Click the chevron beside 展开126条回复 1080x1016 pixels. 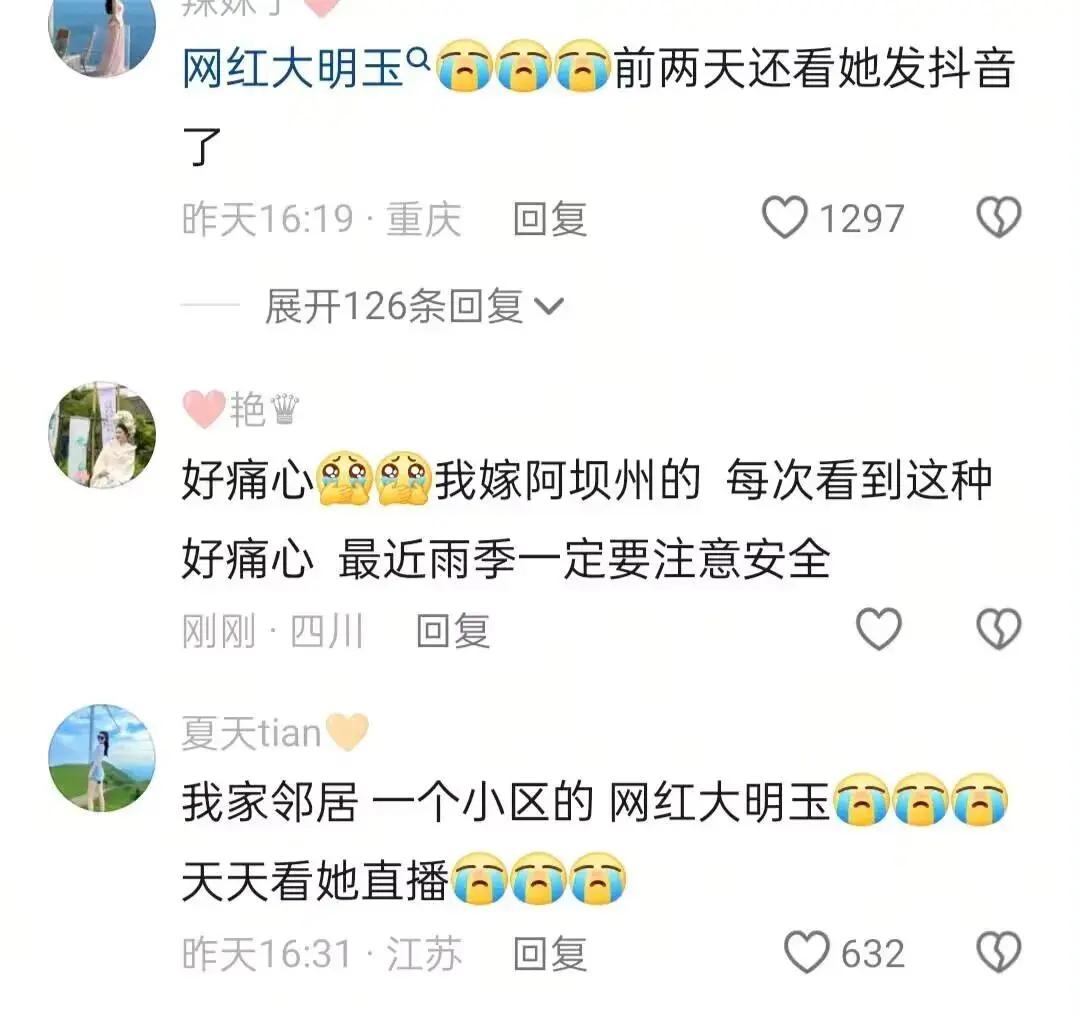coord(550,307)
